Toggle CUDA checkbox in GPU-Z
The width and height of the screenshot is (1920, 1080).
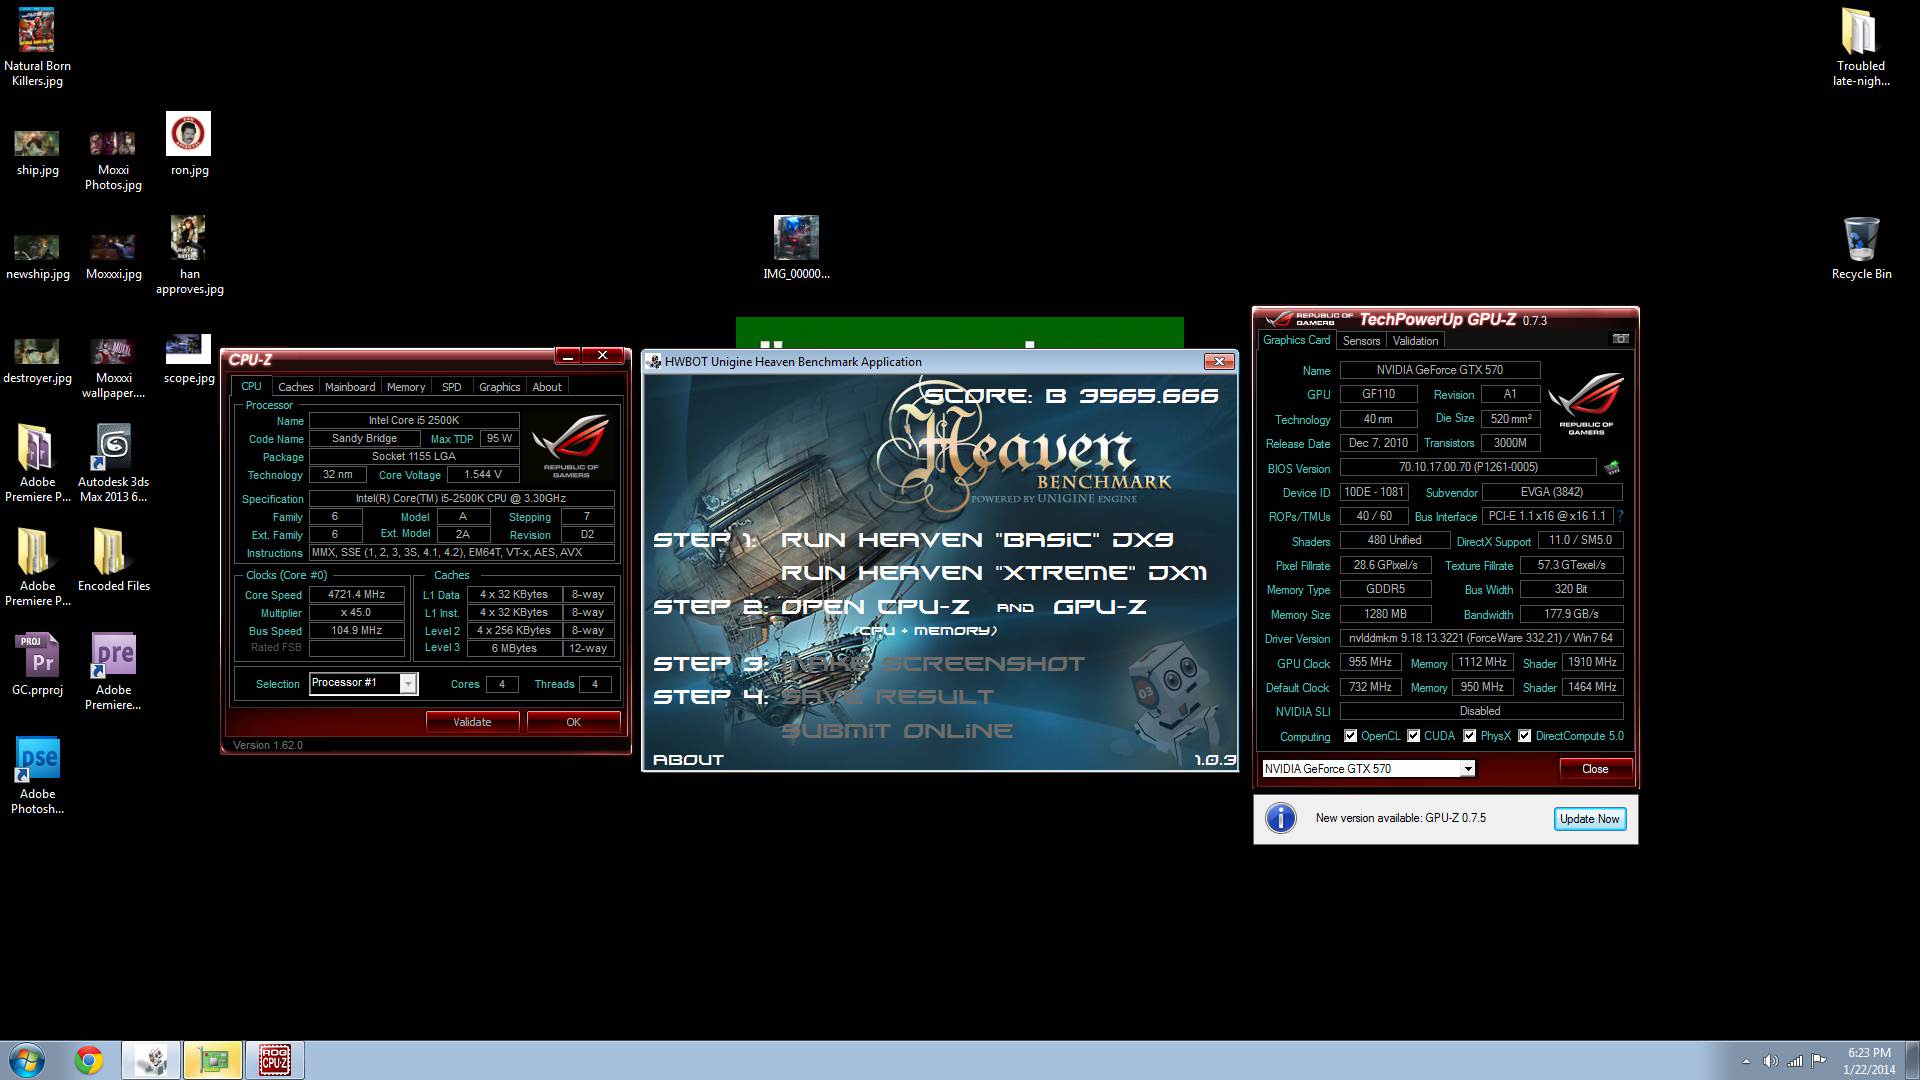click(1413, 736)
